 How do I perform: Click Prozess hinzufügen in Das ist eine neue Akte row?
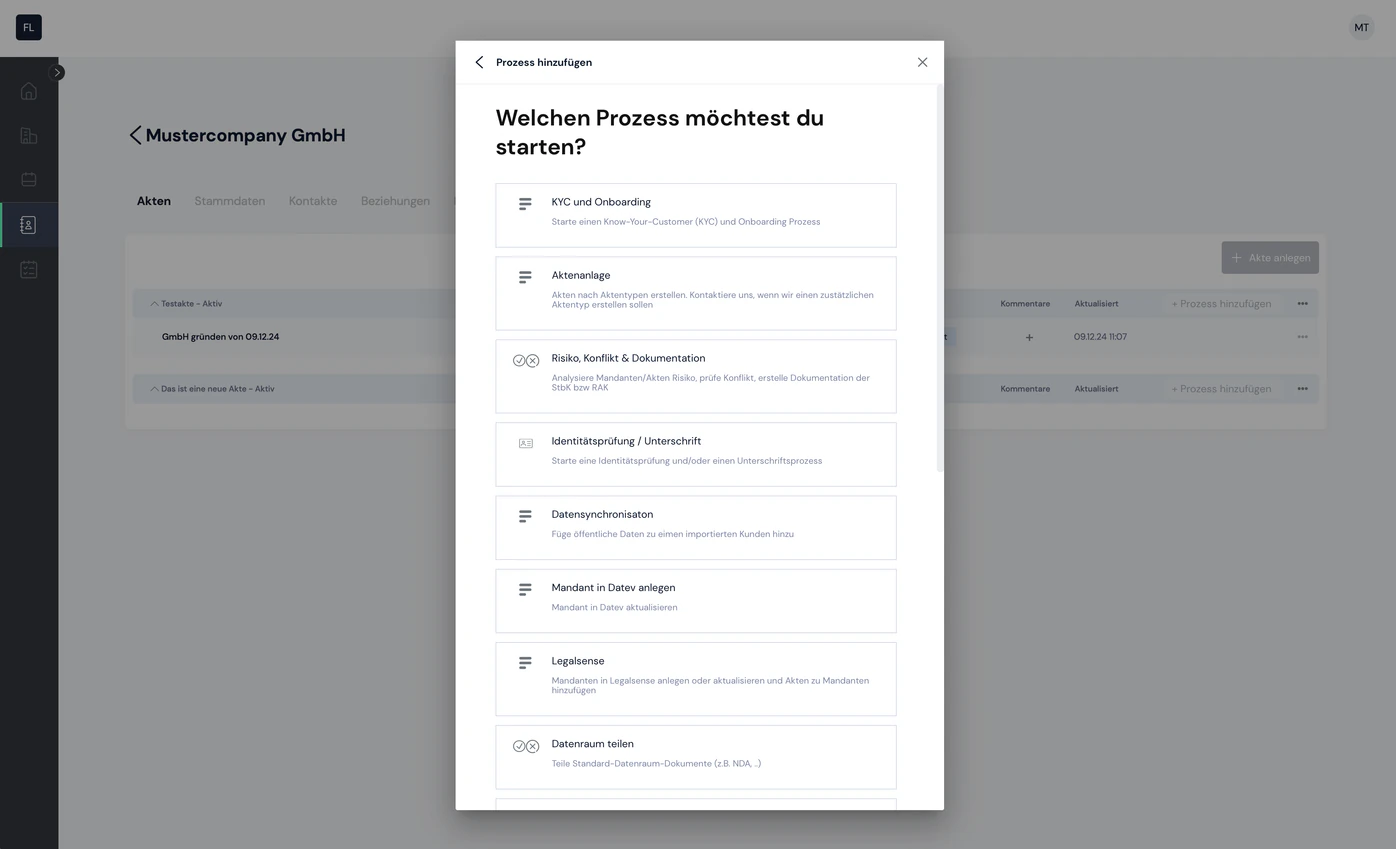(x=1221, y=389)
